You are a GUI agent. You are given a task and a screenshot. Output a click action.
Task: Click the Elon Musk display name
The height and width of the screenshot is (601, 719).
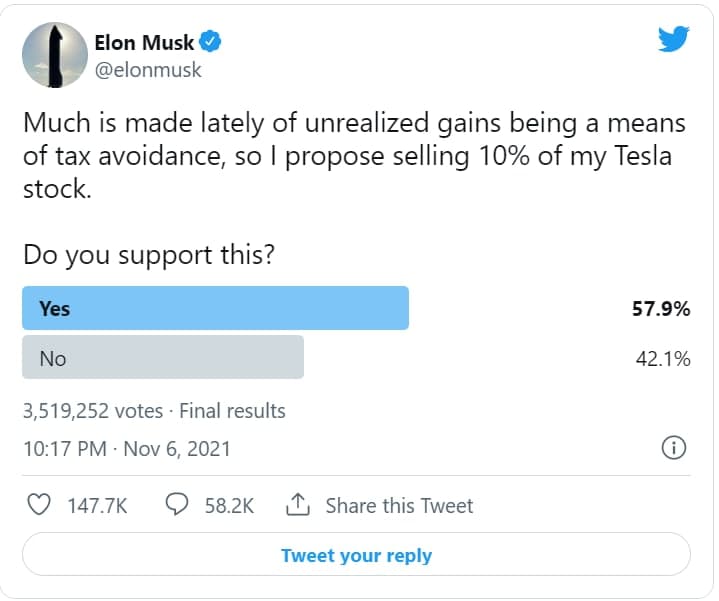(147, 42)
